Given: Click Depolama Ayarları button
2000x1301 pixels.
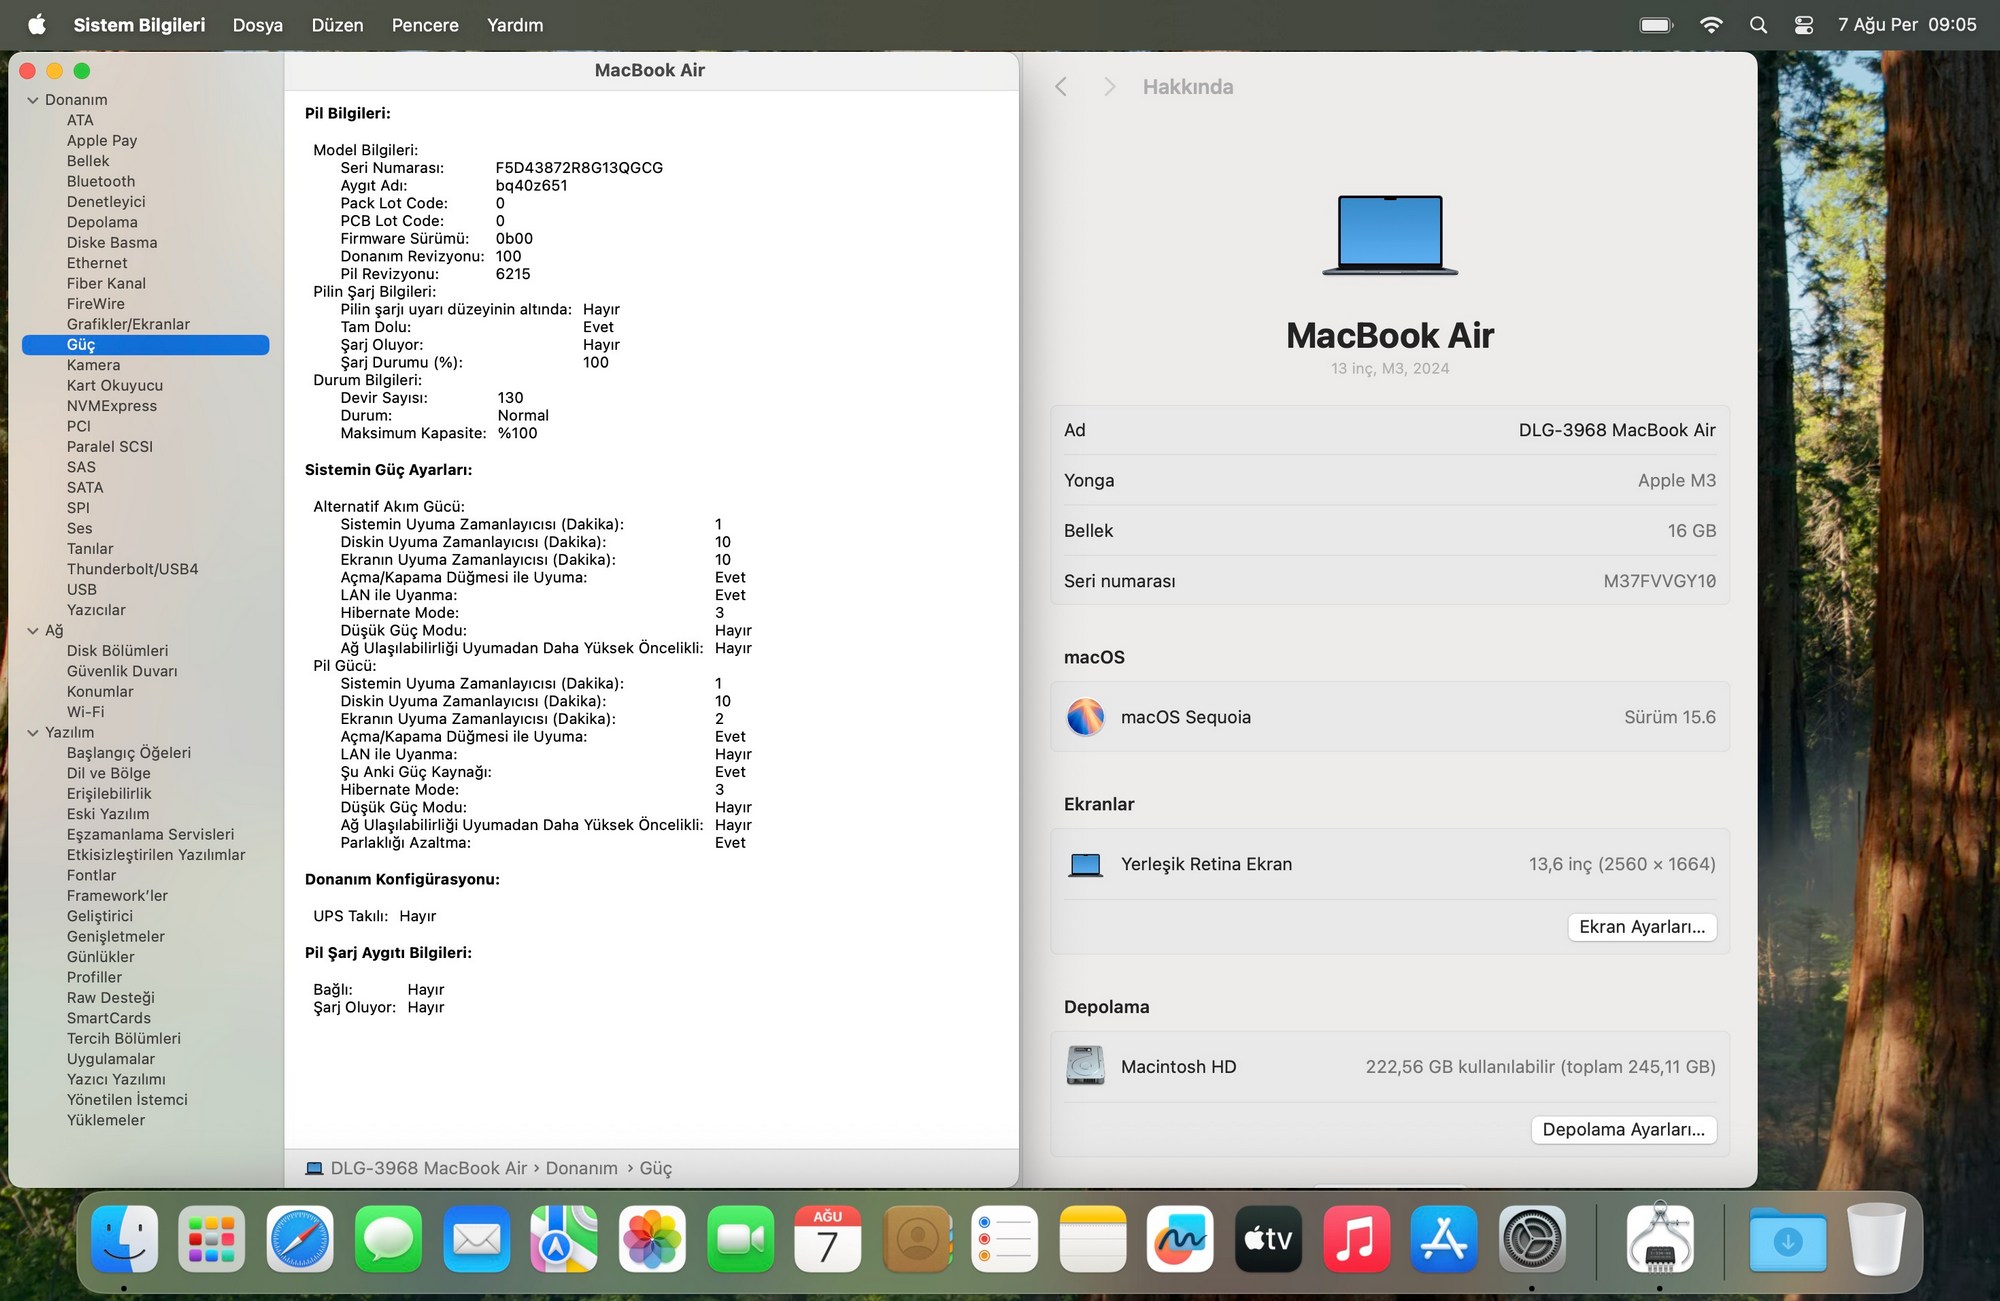Looking at the screenshot, I should (x=1624, y=1130).
